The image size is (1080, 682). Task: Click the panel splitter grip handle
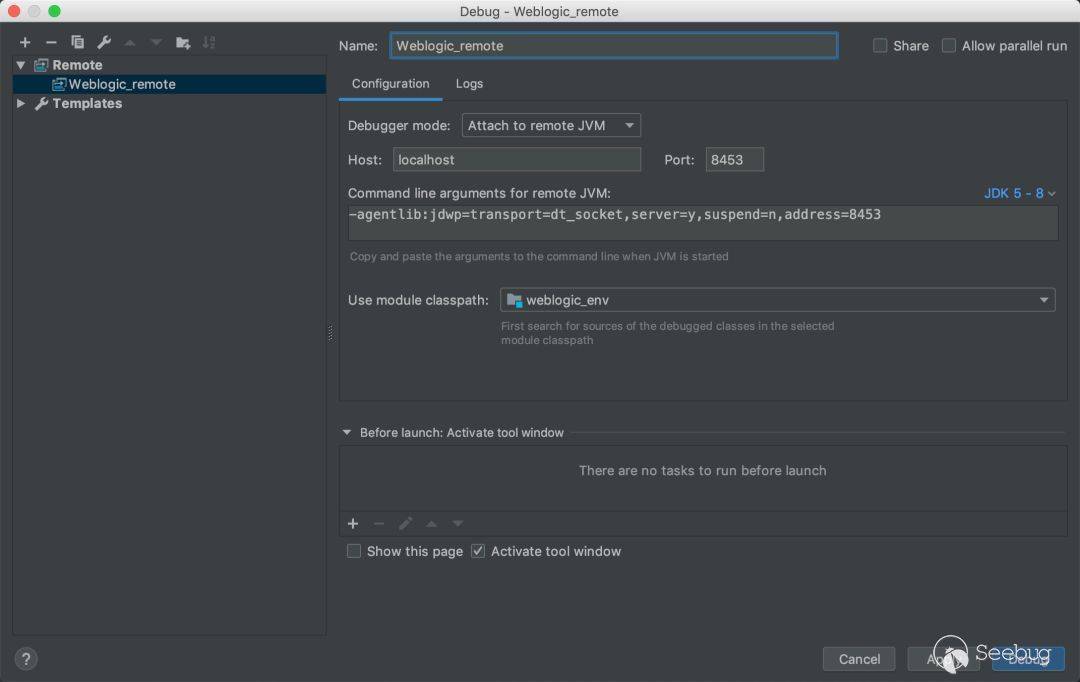331,333
